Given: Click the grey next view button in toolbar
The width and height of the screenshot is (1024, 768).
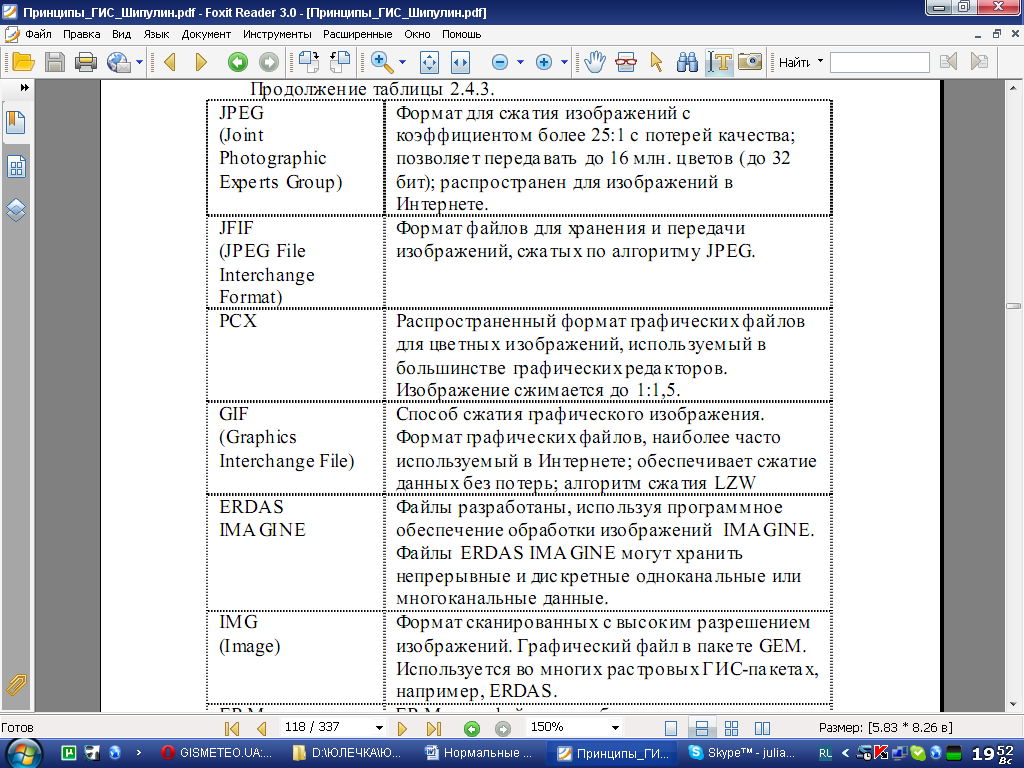Looking at the screenshot, I should [268, 62].
